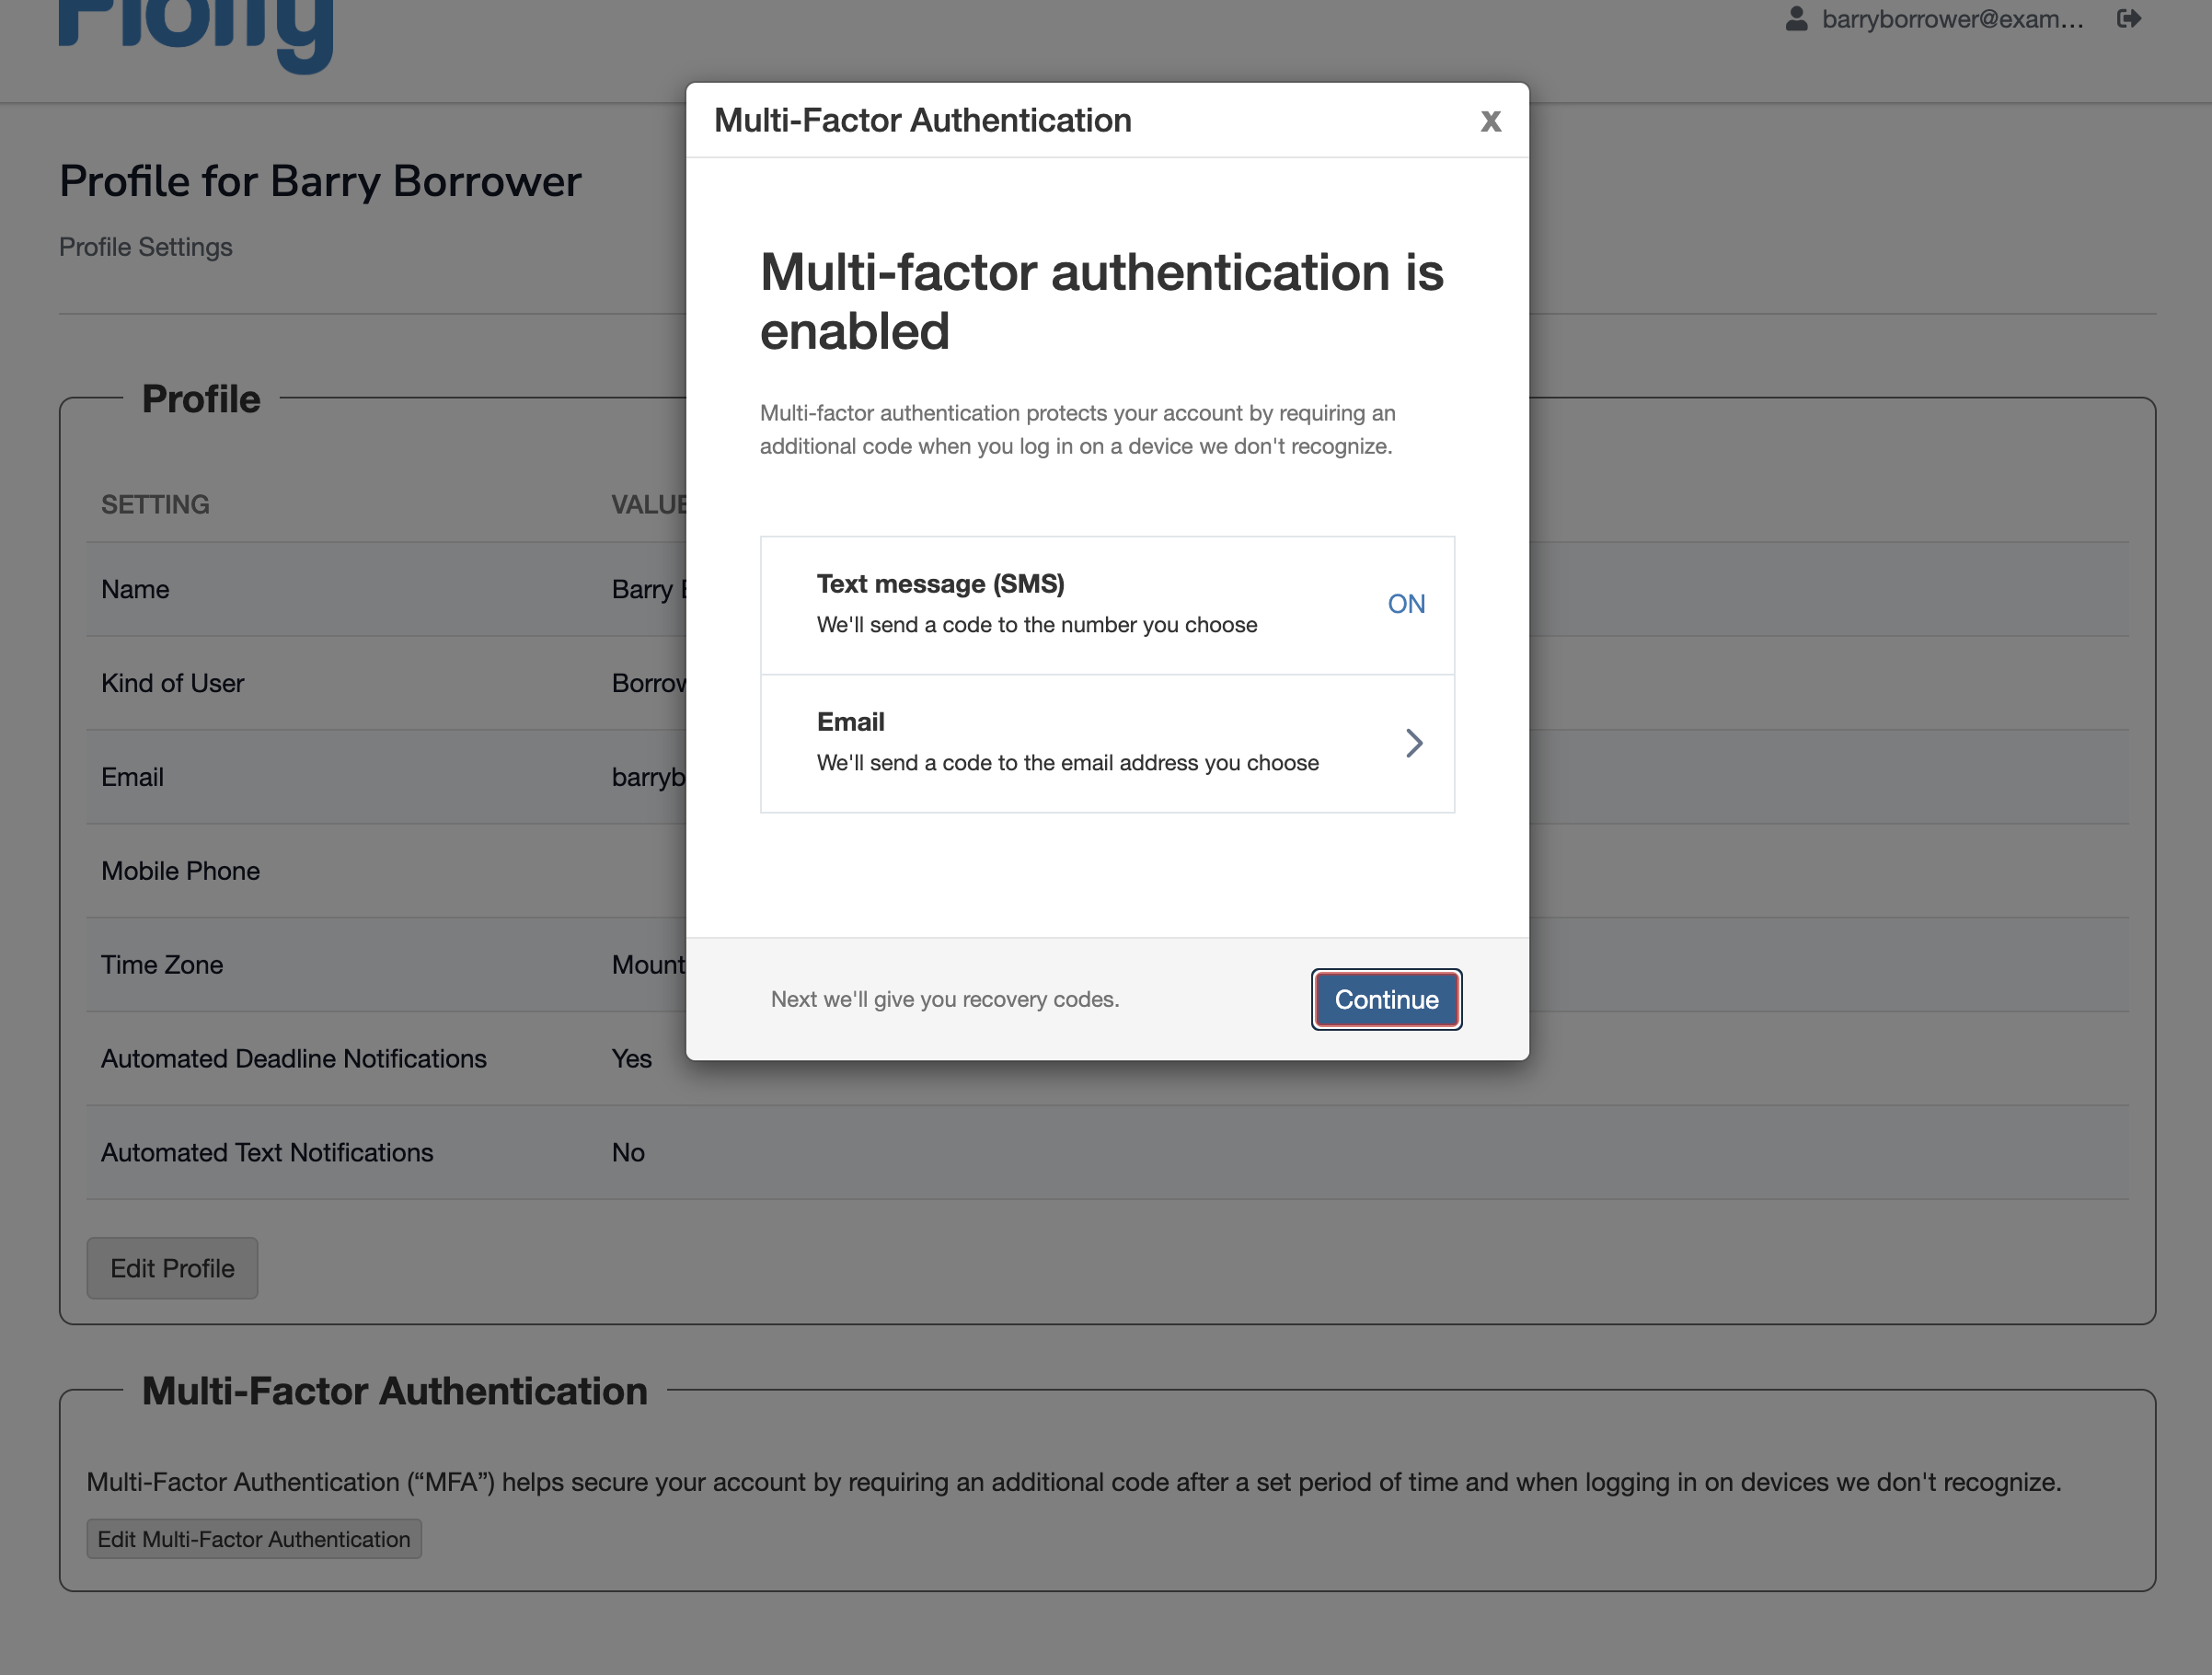Click the Profile Settings label
Screen dimensions: 2212x1675
pos(146,247)
